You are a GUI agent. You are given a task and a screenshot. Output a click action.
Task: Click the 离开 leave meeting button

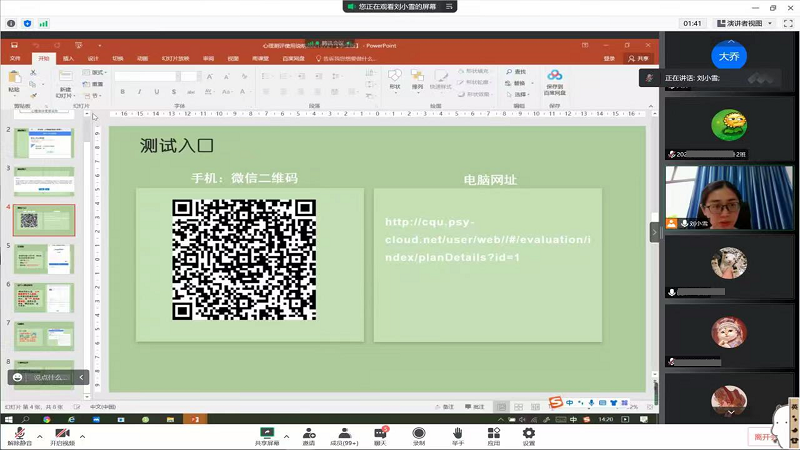point(764,437)
